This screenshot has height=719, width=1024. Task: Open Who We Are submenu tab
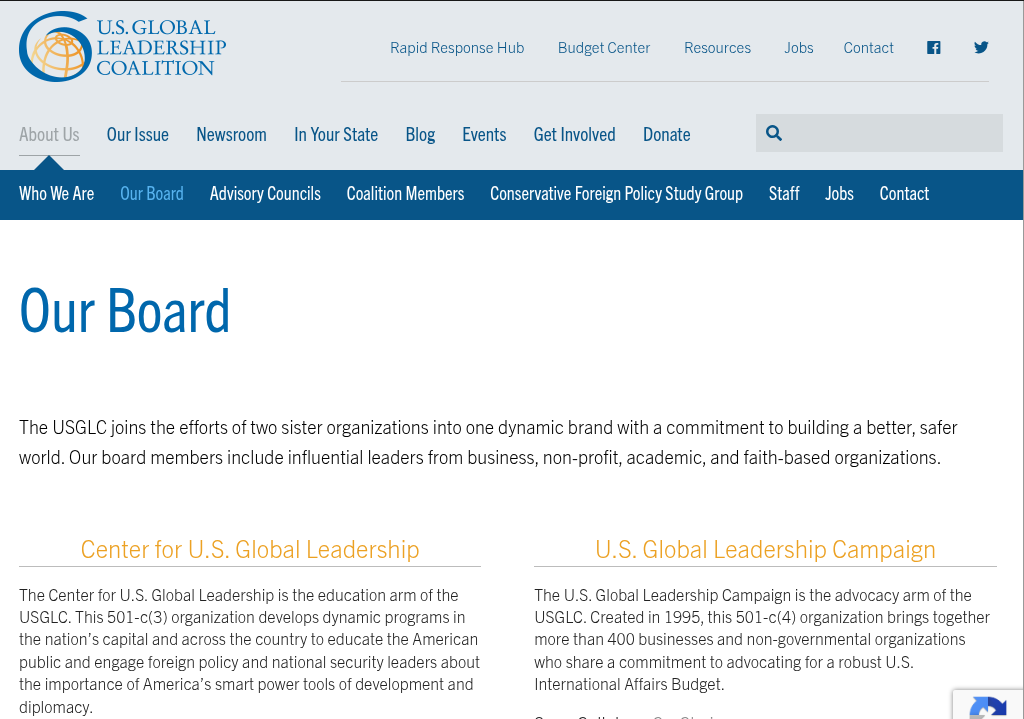(x=56, y=194)
